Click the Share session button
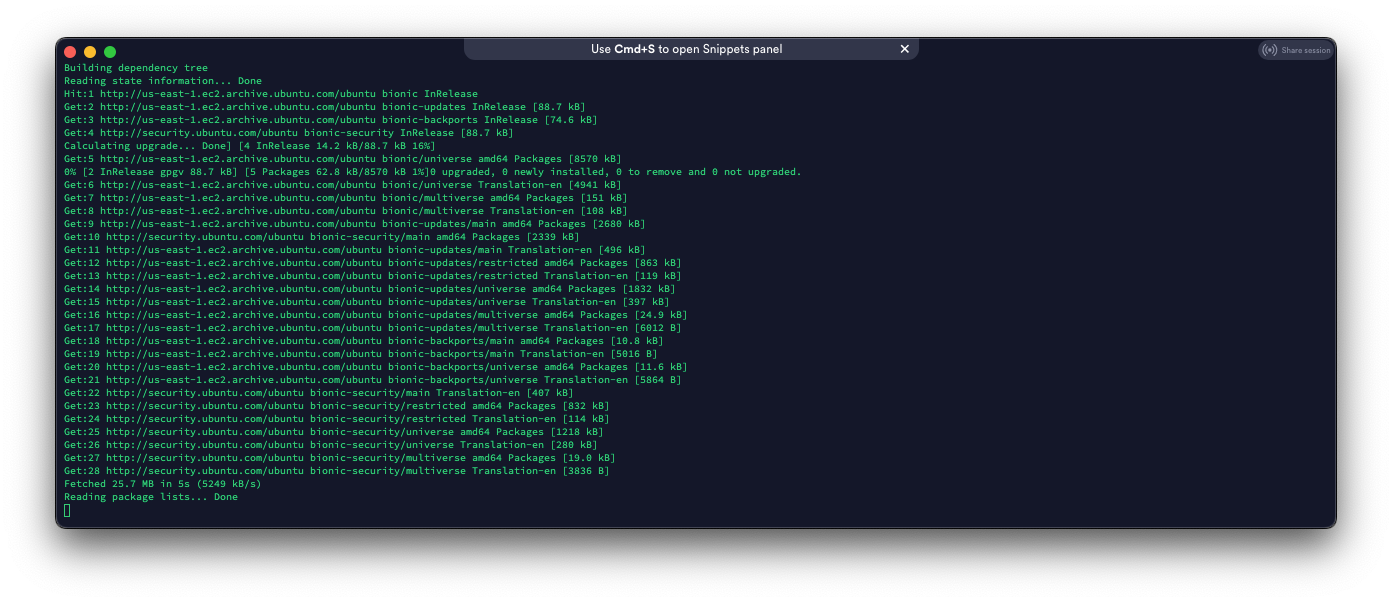Viewport: 1392px width, 602px height. pos(1296,50)
